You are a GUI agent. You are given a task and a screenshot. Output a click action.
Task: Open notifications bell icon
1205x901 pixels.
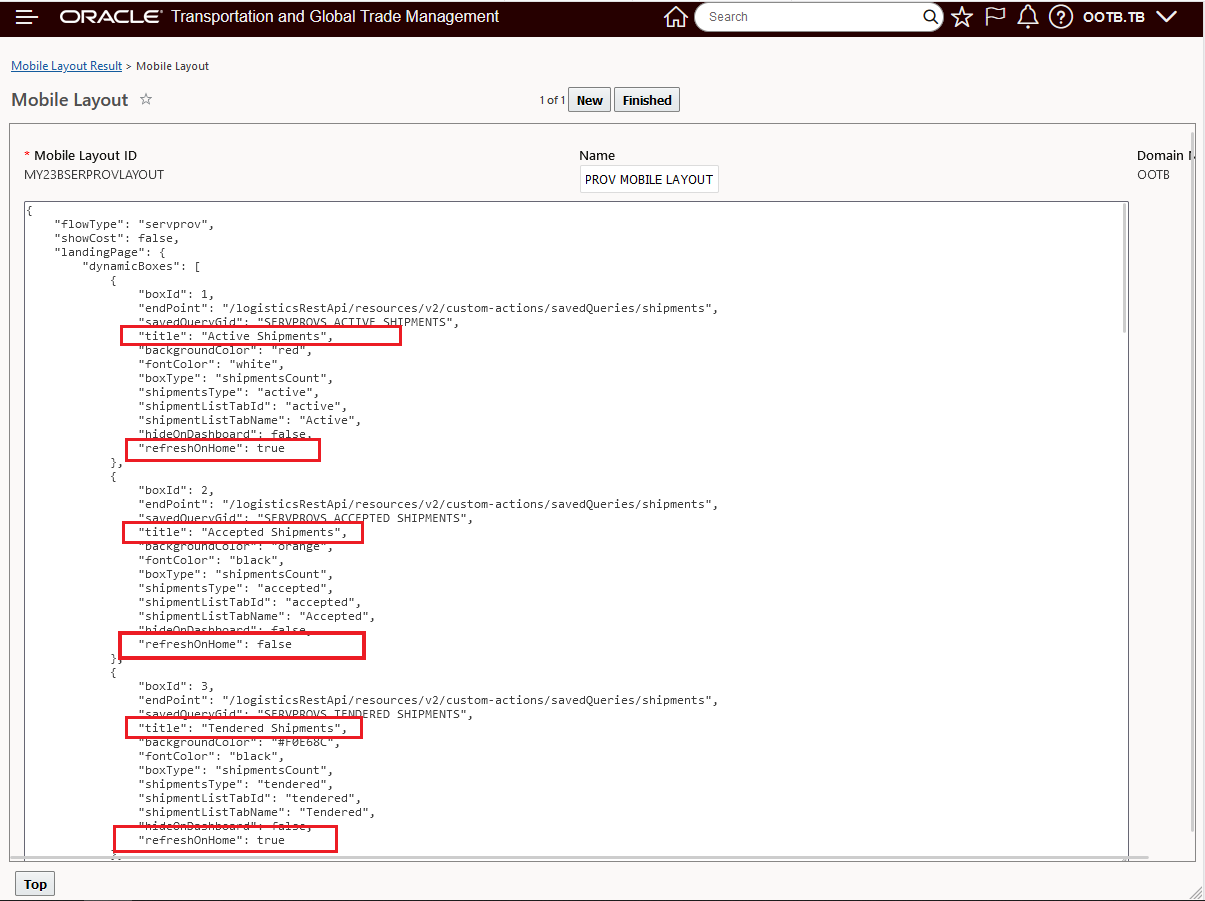click(x=1027, y=17)
